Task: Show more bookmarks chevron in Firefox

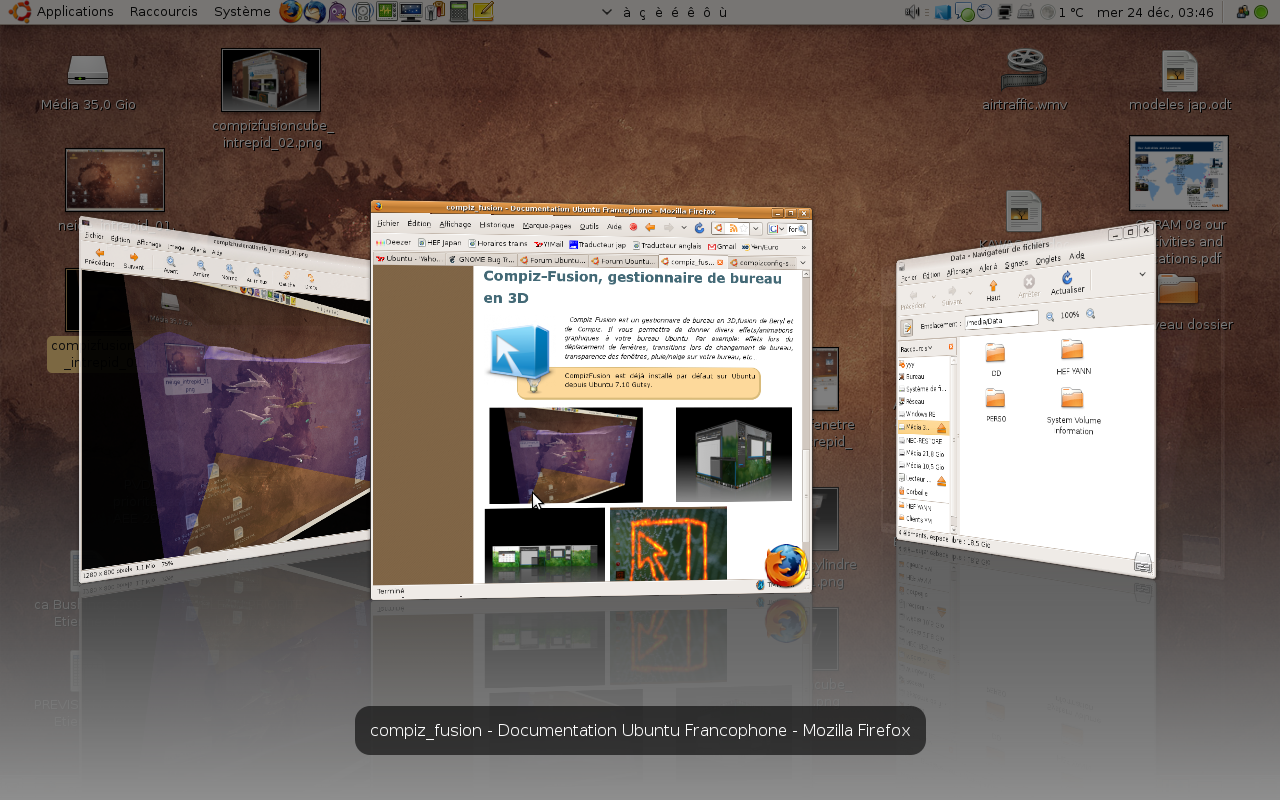Action: (803, 247)
